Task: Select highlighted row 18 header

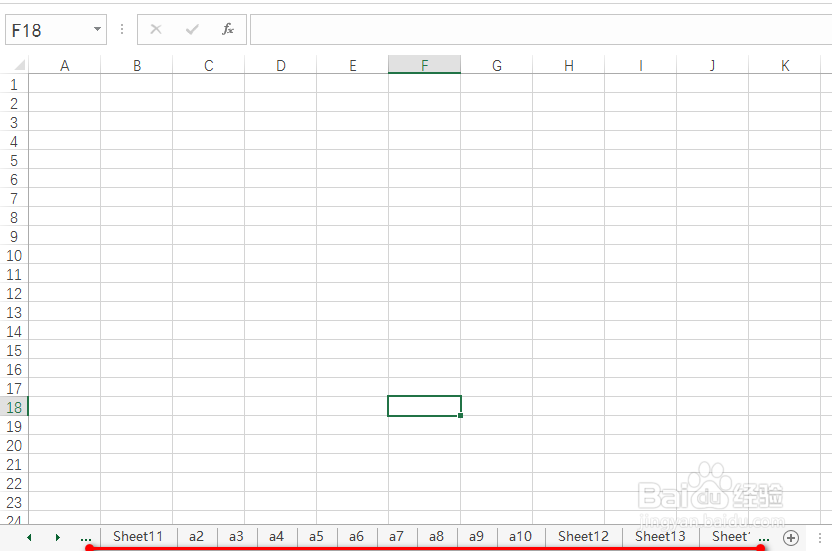Action: pyautogui.click(x=14, y=407)
